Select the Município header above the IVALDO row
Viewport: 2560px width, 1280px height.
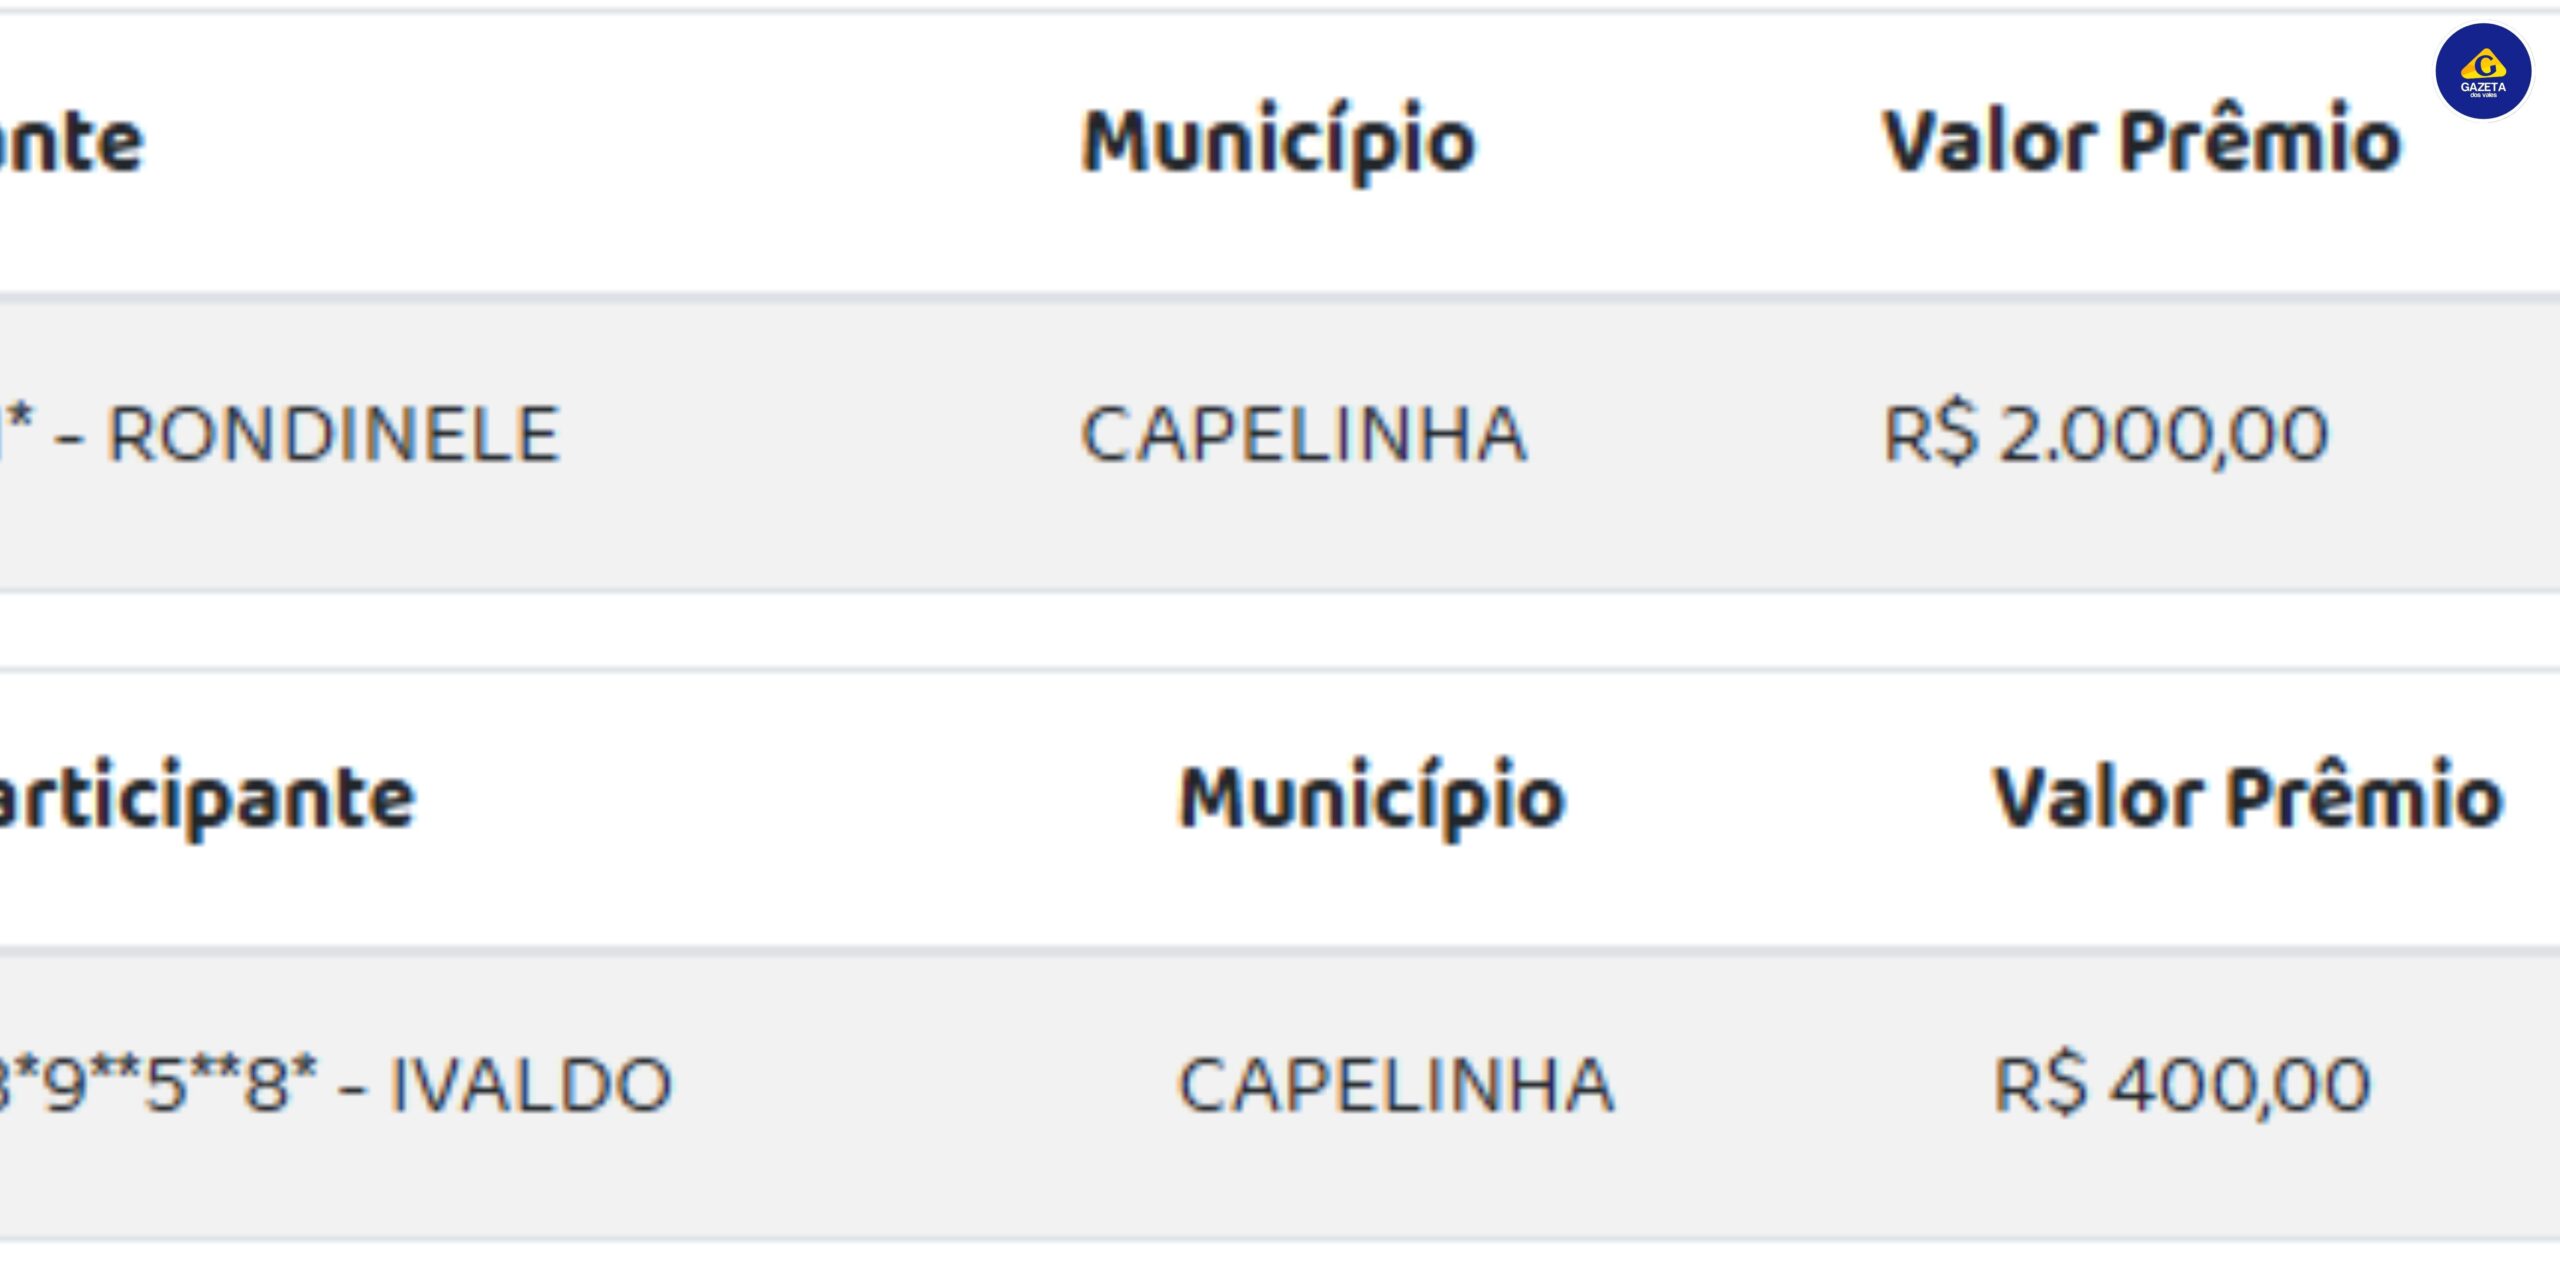[x=1372, y=799]
